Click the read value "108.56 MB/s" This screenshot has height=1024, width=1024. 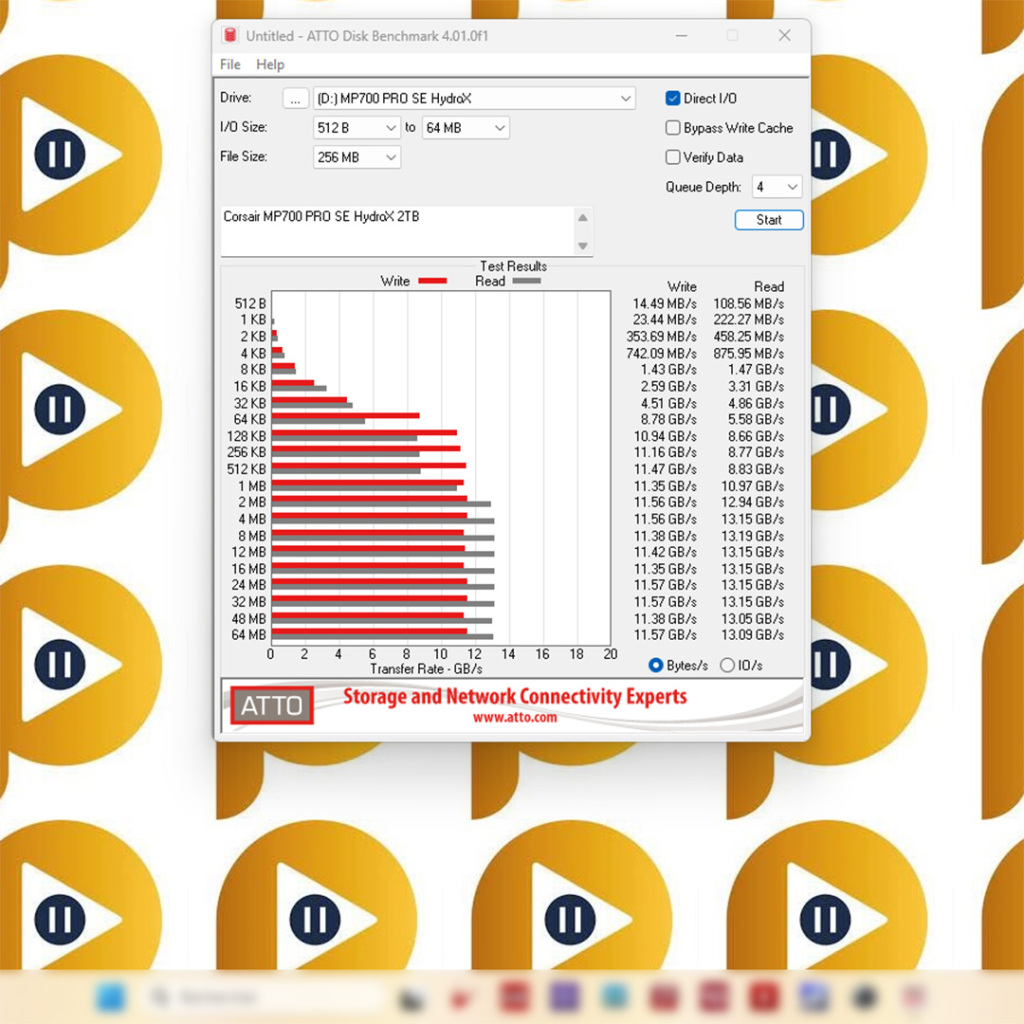748,304
